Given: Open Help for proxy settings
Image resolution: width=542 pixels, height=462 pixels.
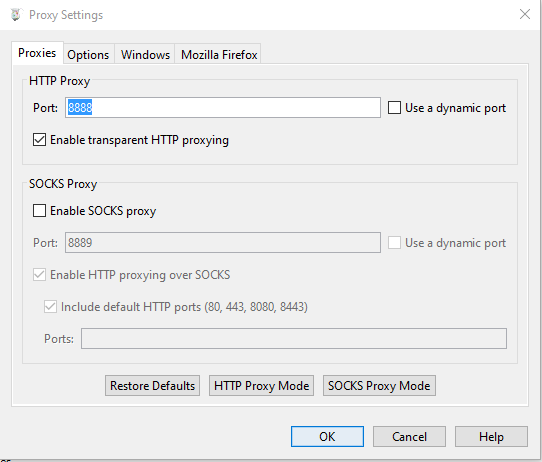Looking at the screenshot, I should click(491, 436).
